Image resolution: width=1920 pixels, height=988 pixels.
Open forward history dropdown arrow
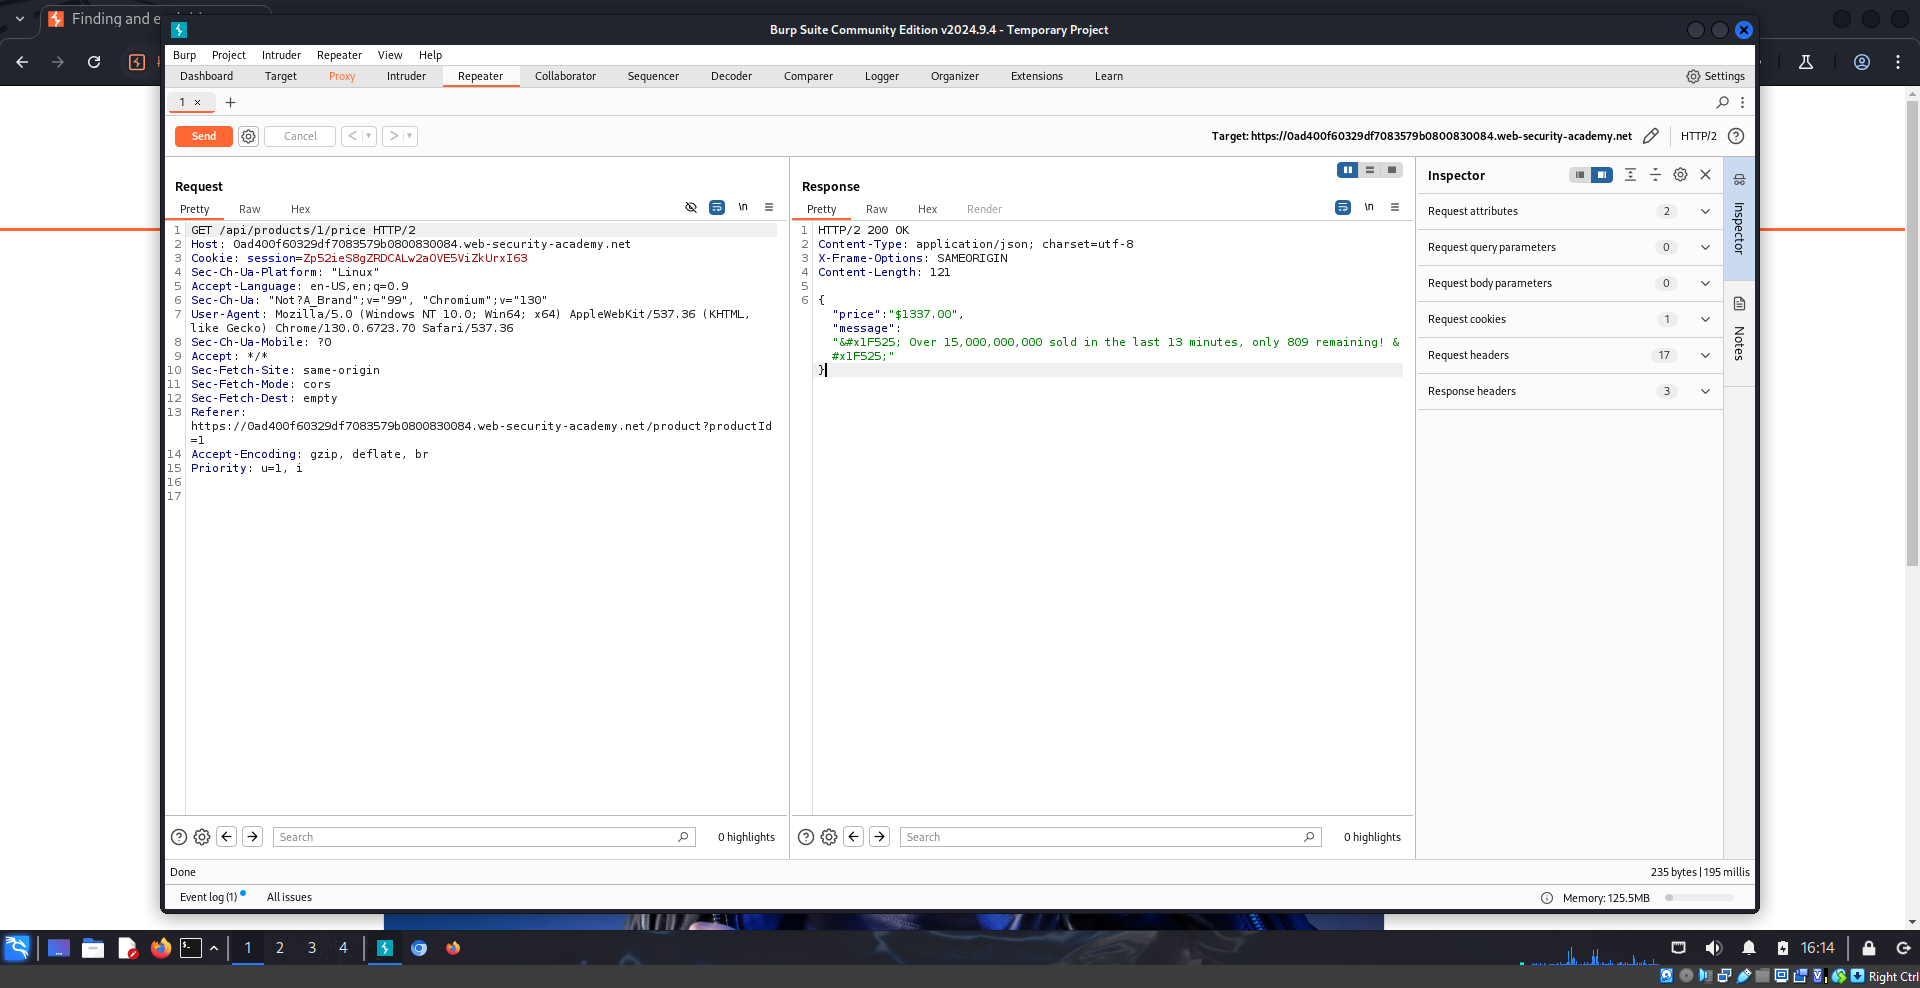(410, 136)
